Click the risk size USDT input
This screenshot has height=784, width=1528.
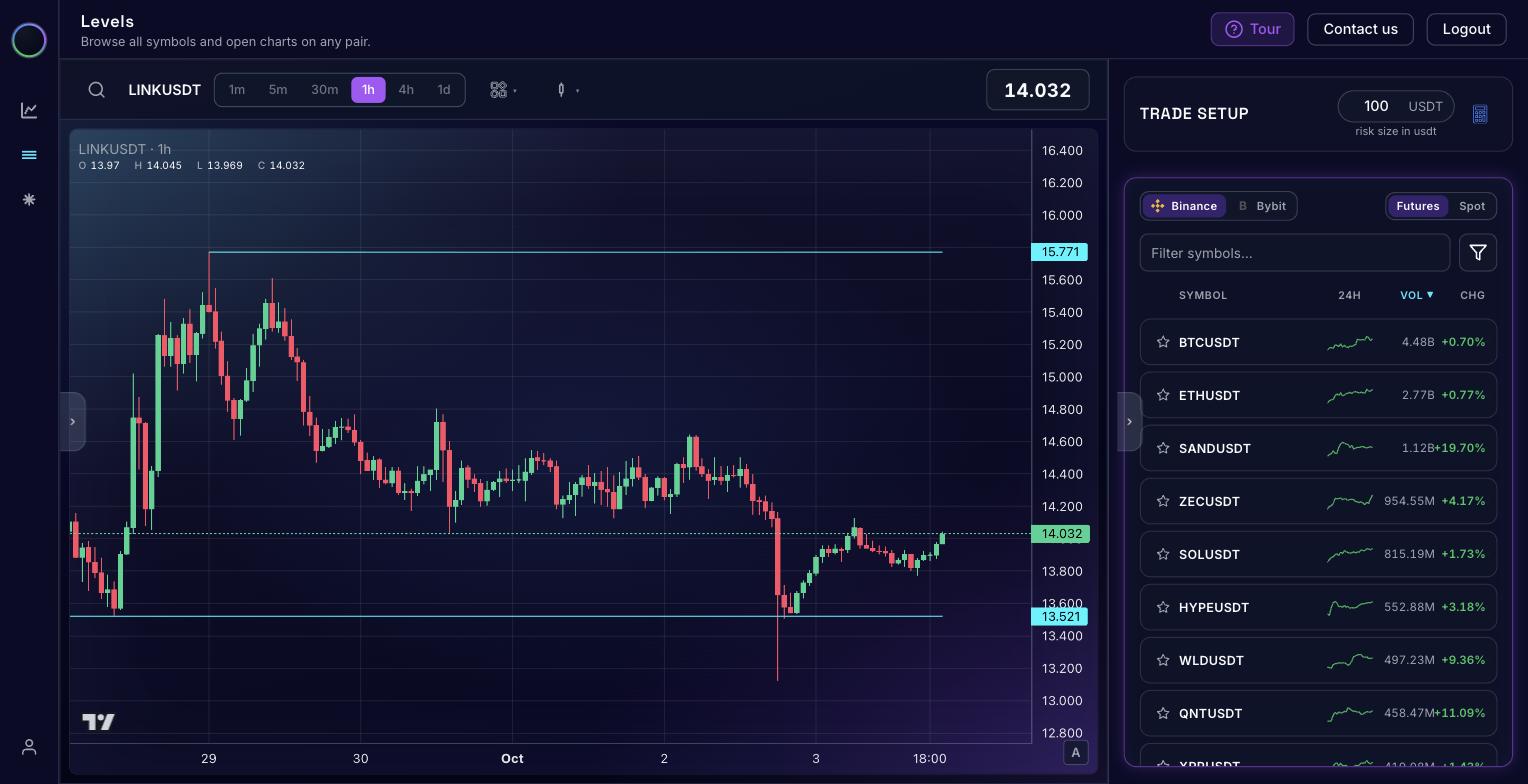1396,106
